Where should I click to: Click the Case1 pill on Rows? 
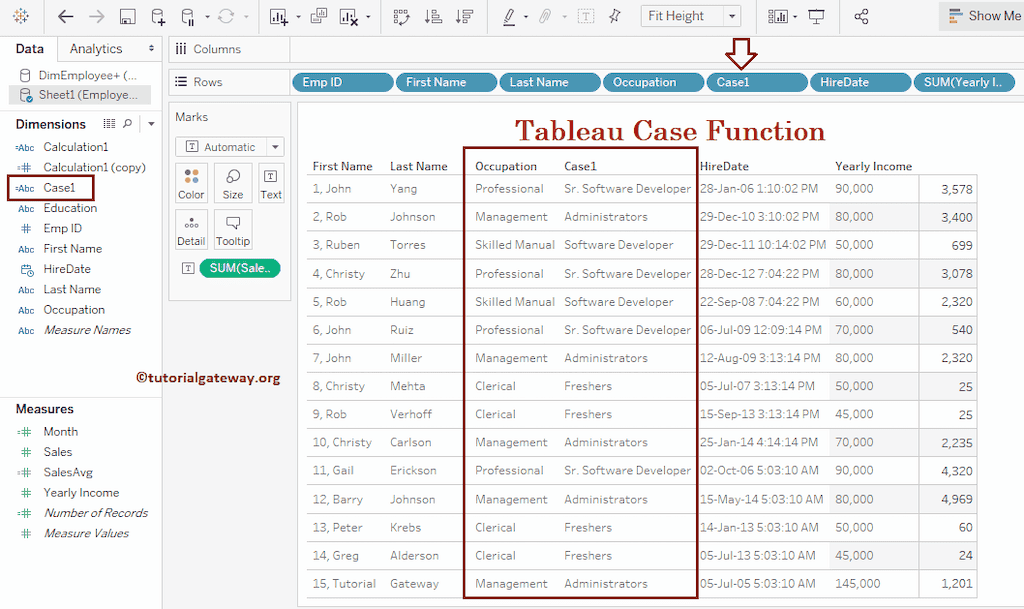[x=757, y=82]
